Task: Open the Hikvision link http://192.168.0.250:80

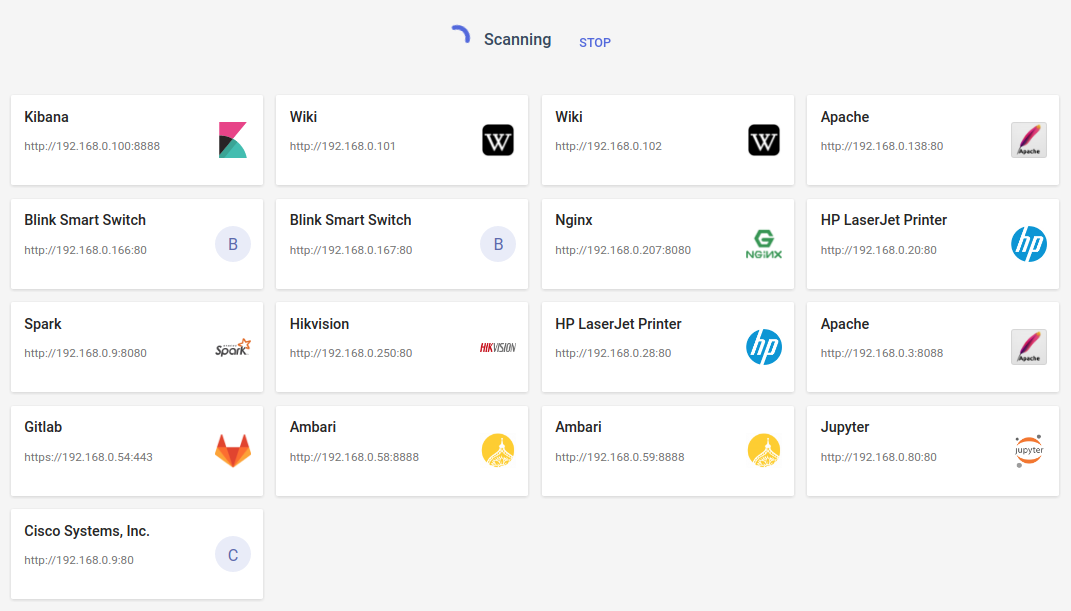Action: pos(351,353)
